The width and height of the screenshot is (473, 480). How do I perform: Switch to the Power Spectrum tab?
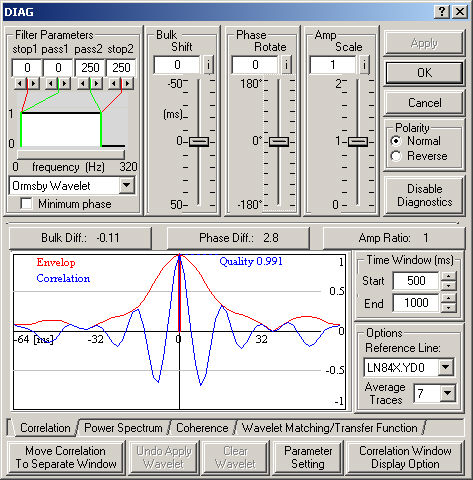[123, 428]
